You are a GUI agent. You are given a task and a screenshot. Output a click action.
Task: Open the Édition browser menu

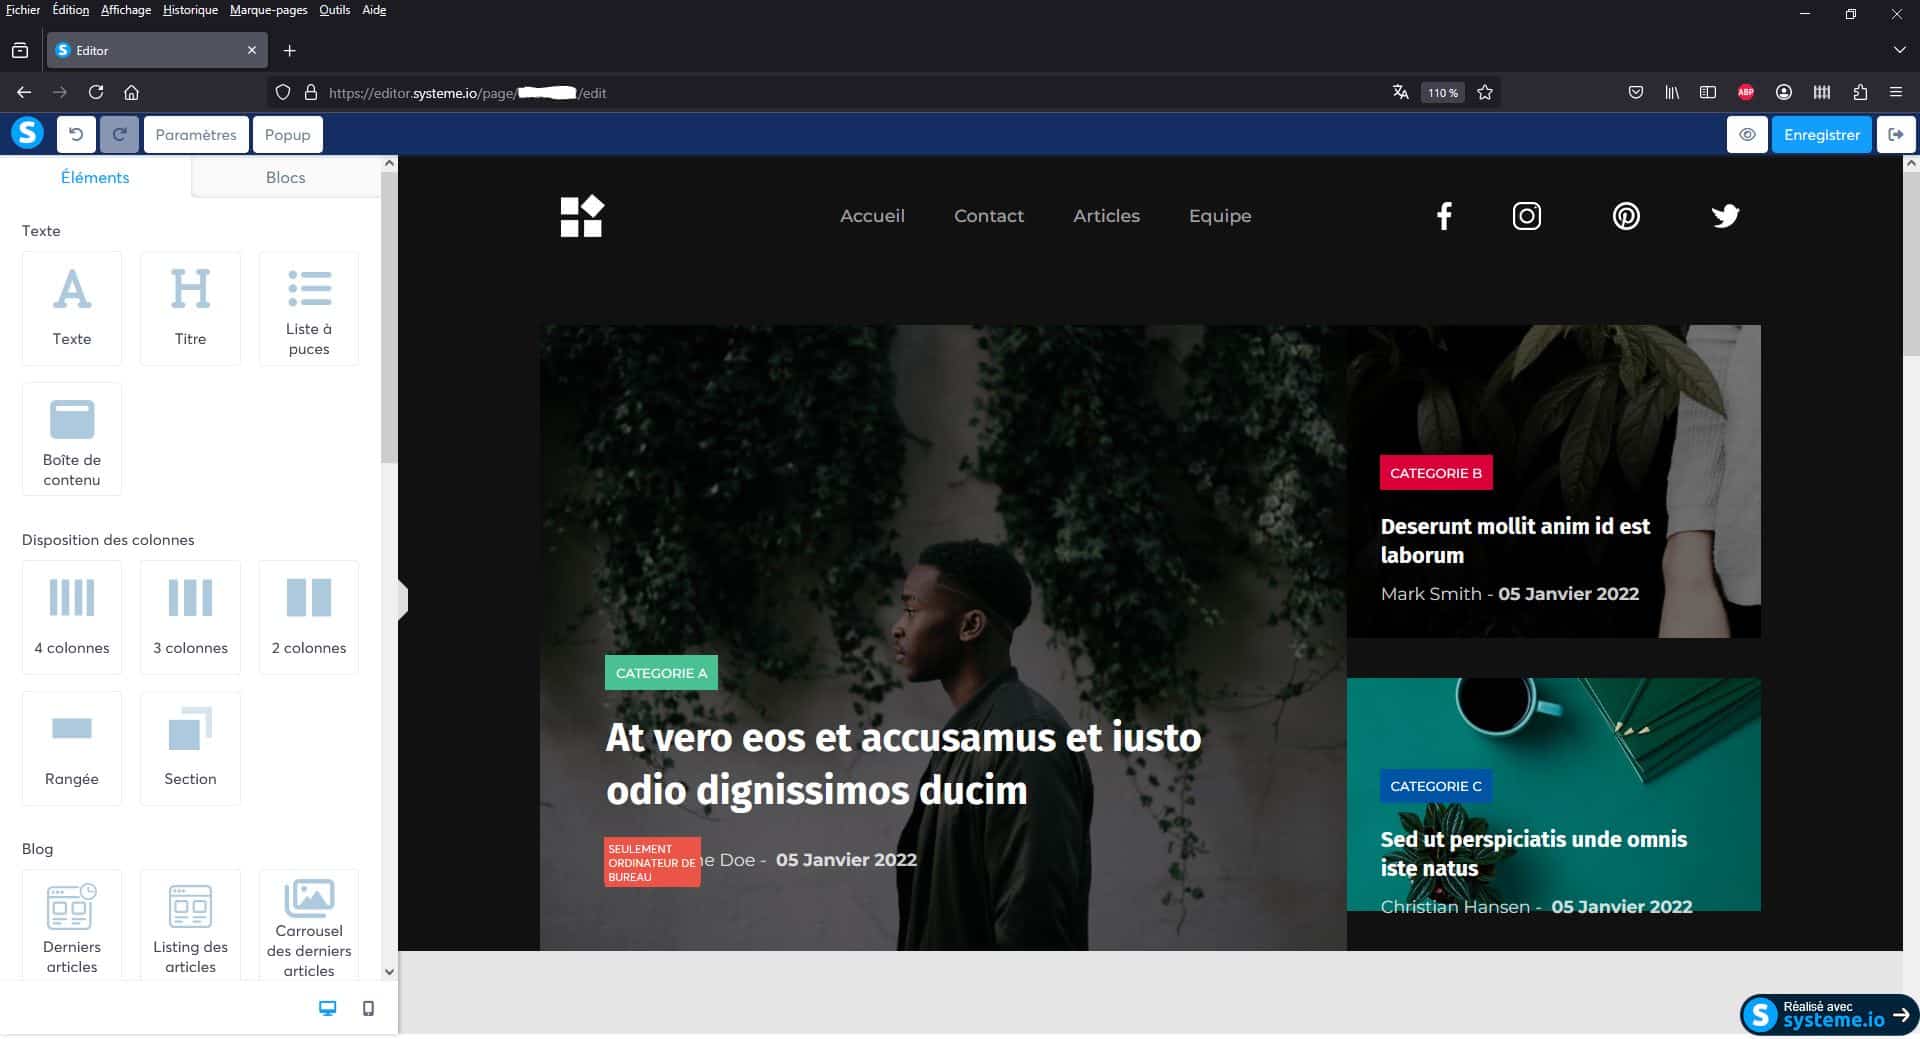coord(70,10)
